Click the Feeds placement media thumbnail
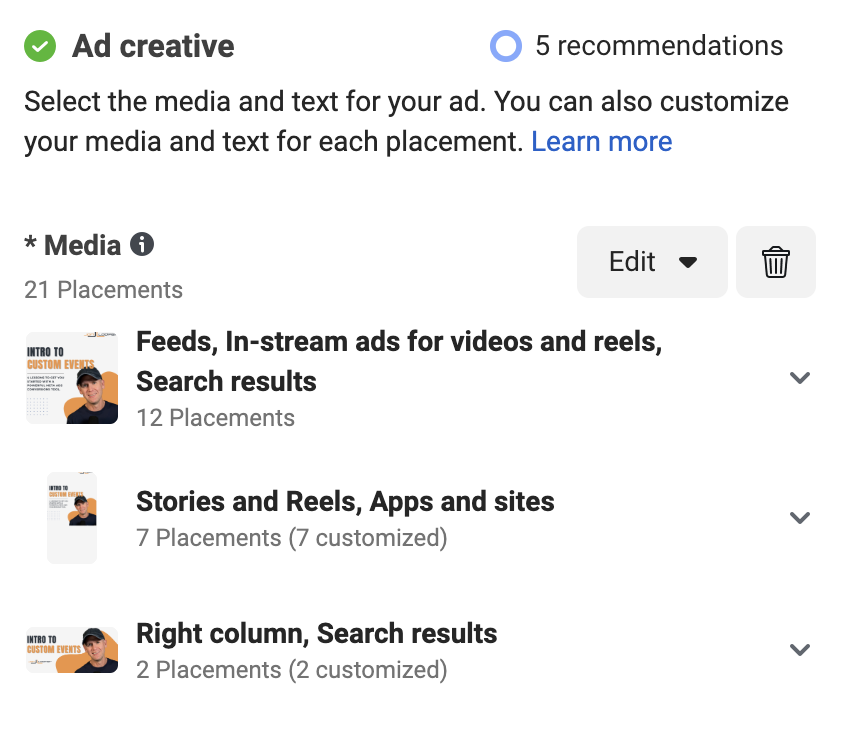 tap(71, 377)
